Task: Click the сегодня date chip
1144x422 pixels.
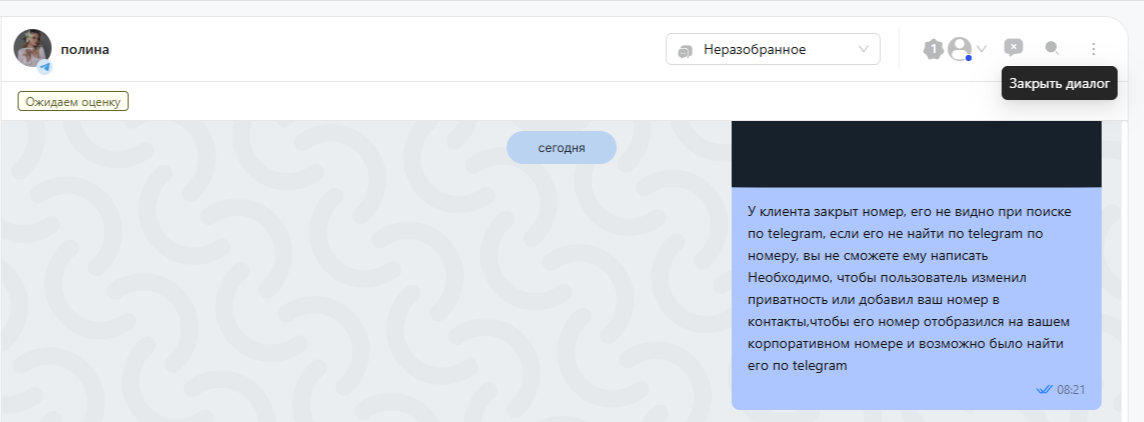Action: click(561, 148)
